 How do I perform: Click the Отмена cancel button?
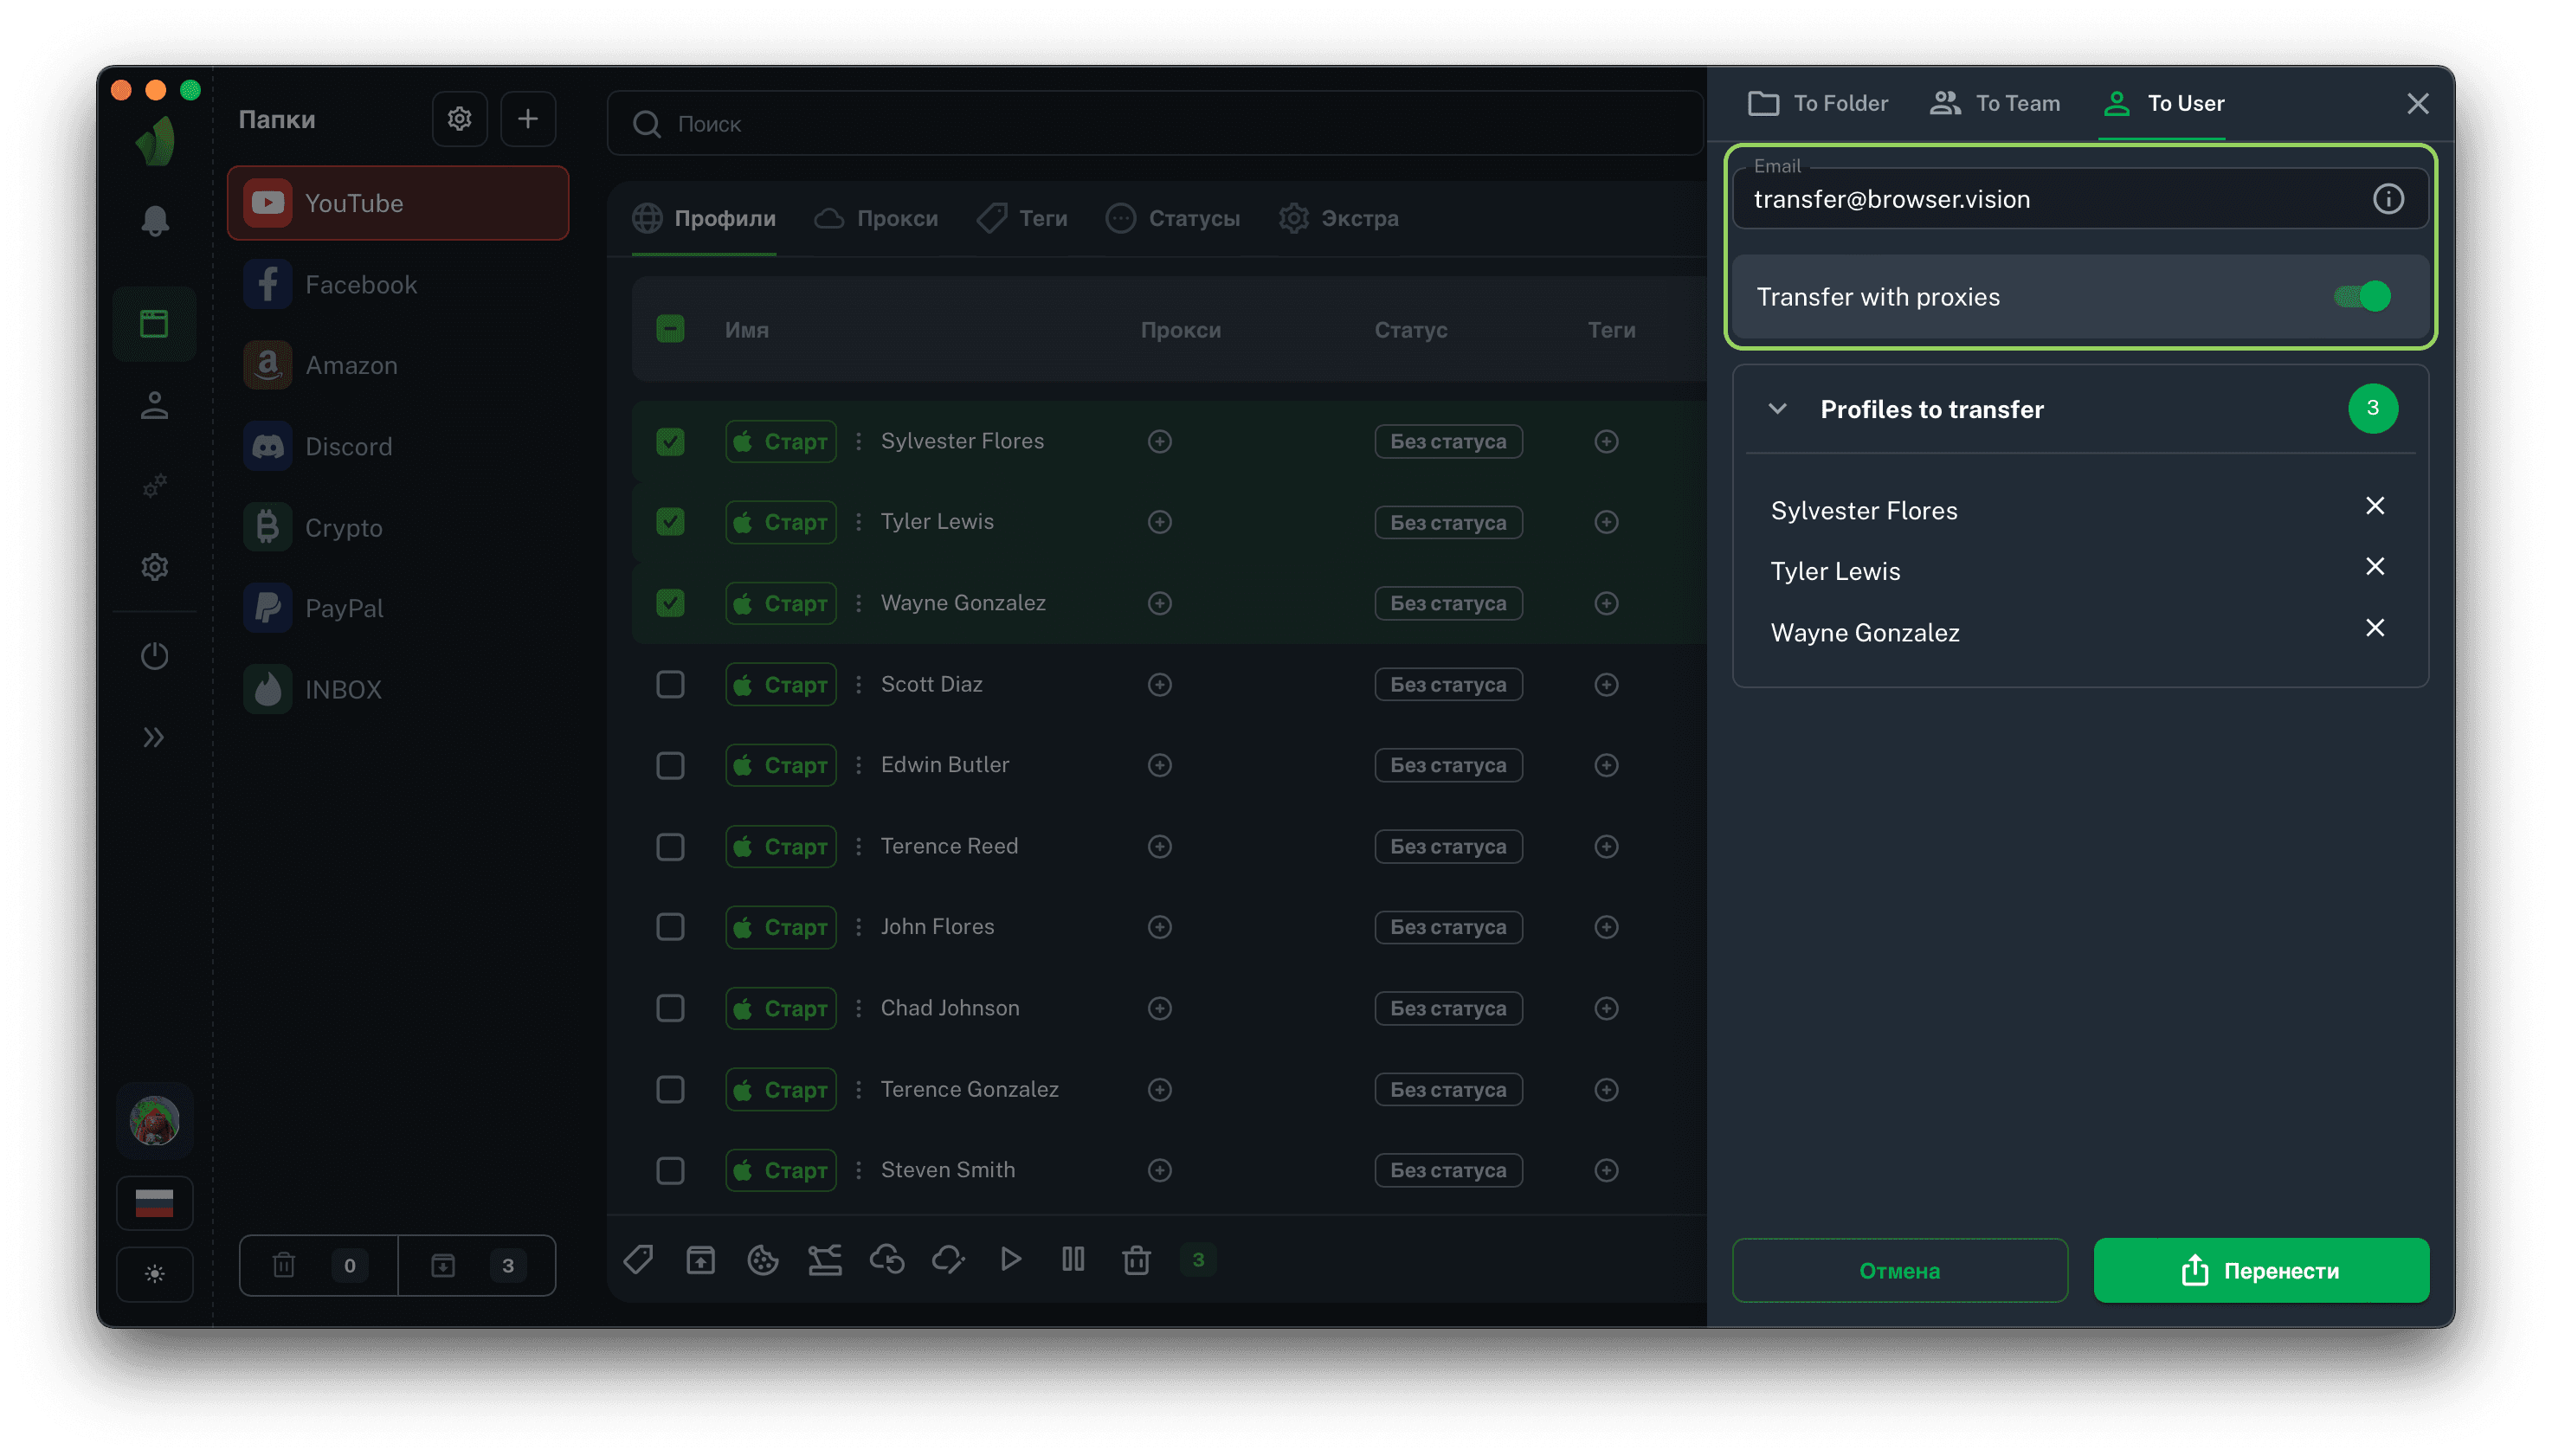[1899, 1270]
